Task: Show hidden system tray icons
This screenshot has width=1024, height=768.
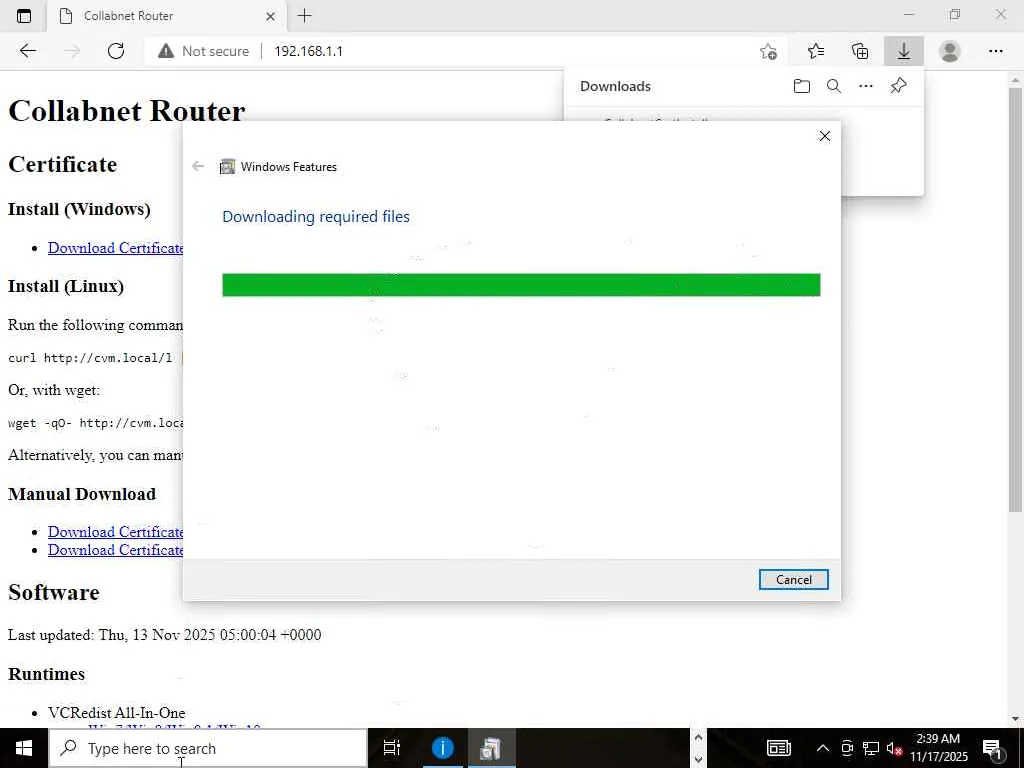Action: (823, 748)
